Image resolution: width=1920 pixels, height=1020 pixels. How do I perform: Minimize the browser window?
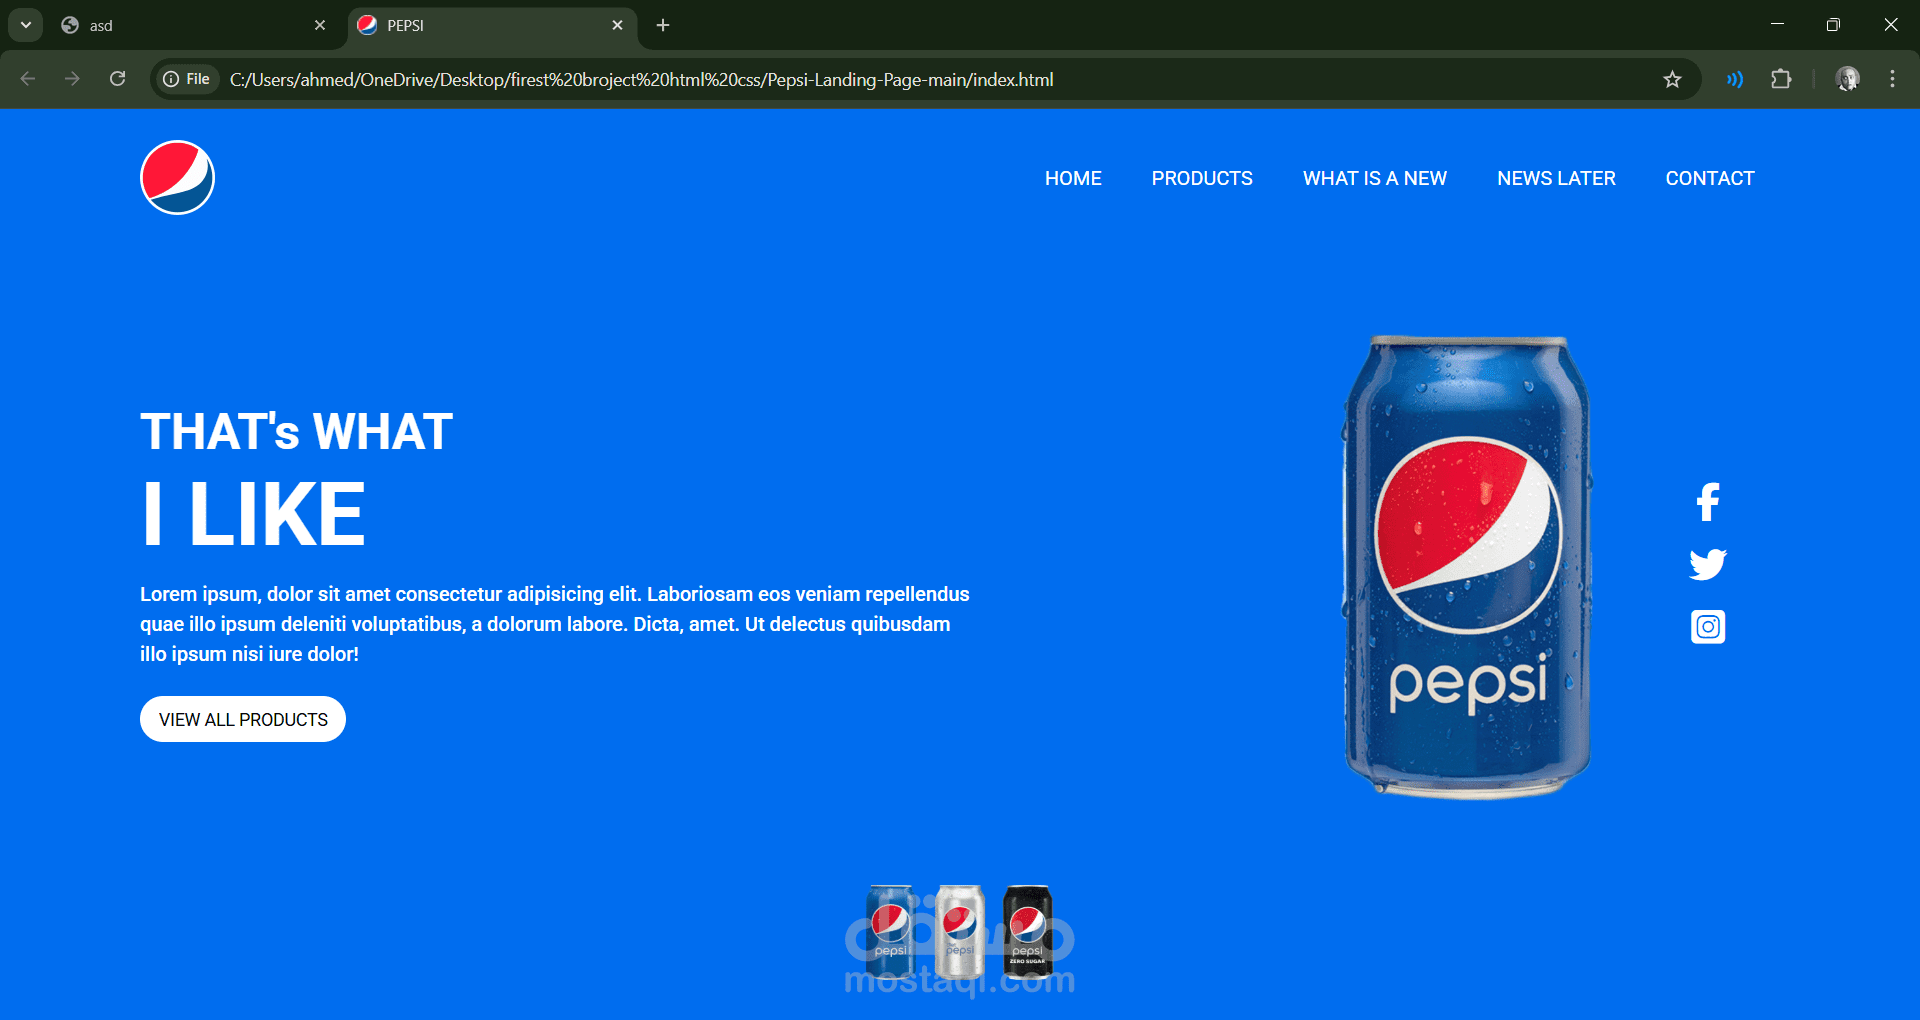click(1777, 25)
